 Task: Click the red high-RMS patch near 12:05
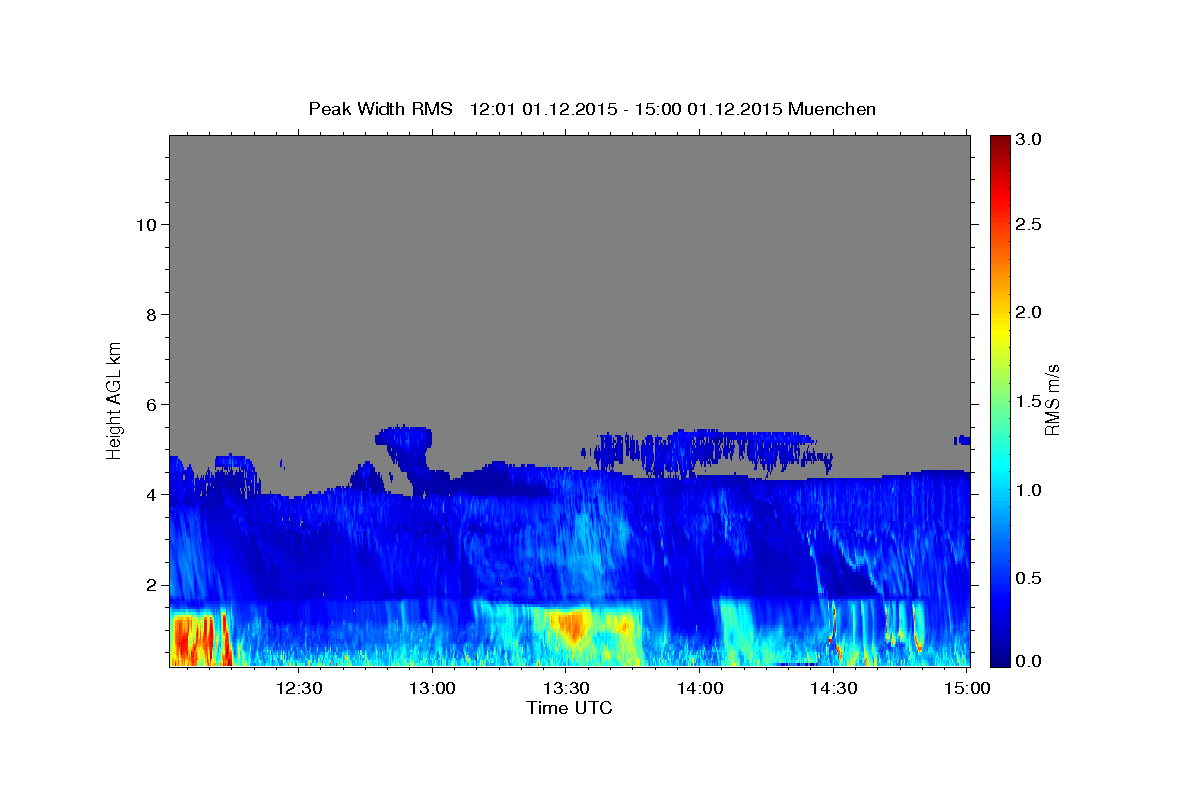(x=192, y=640)
